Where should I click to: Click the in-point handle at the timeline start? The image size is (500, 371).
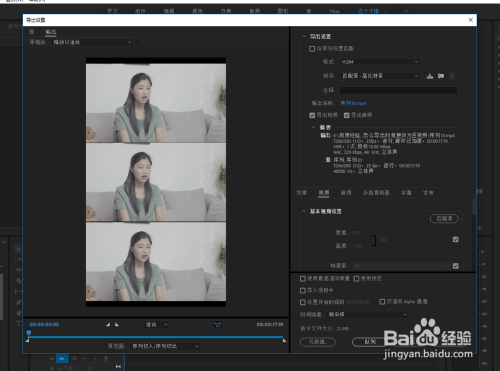coord(27,340)
